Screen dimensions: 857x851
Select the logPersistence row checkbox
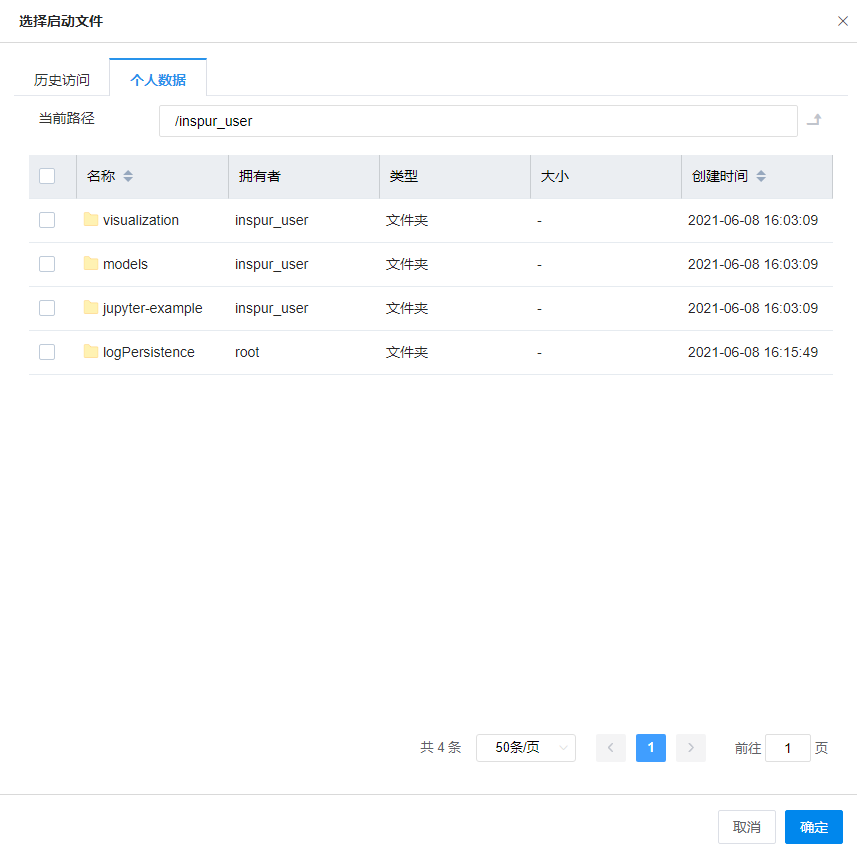point(47,352)
